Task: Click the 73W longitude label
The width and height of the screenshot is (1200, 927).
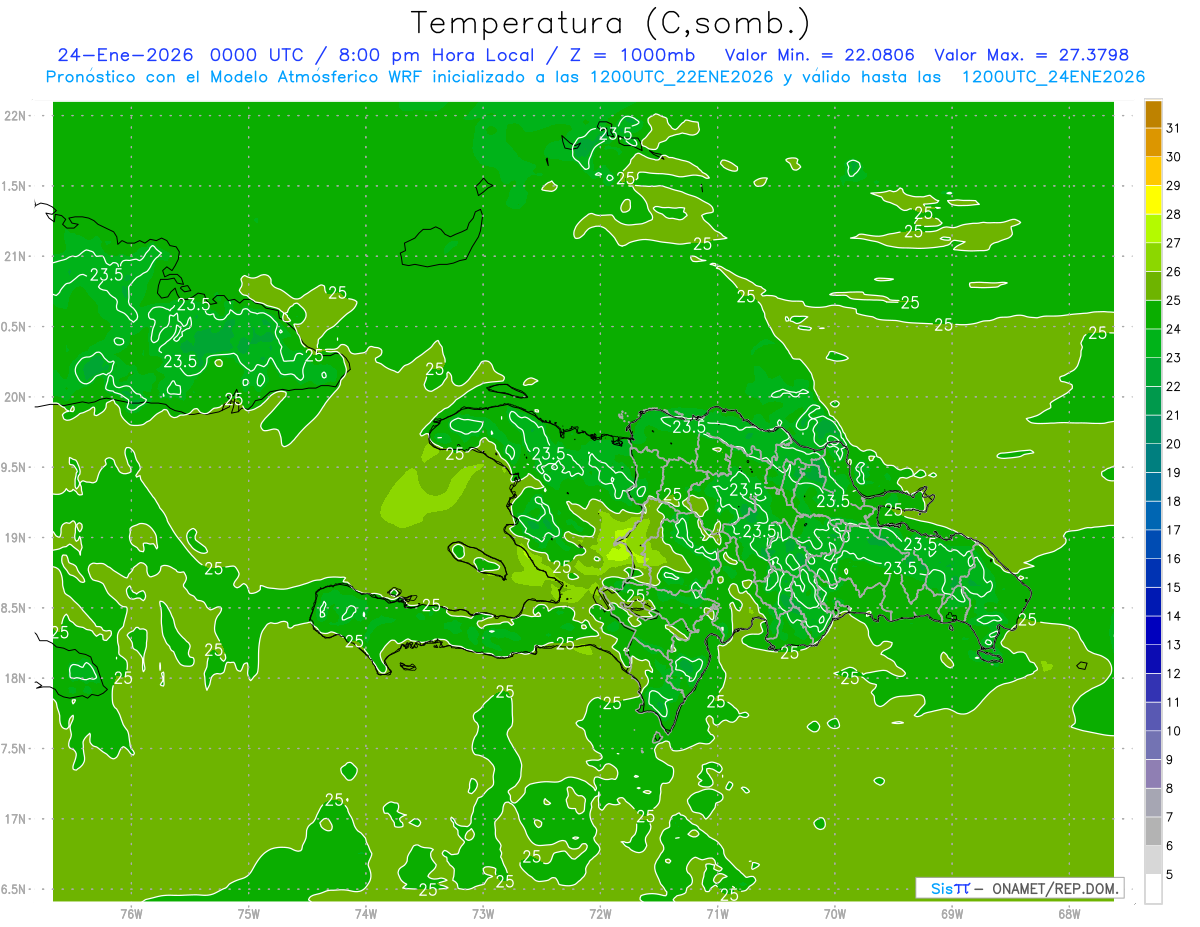Action: pyautogui.click(x=483, y=913)
